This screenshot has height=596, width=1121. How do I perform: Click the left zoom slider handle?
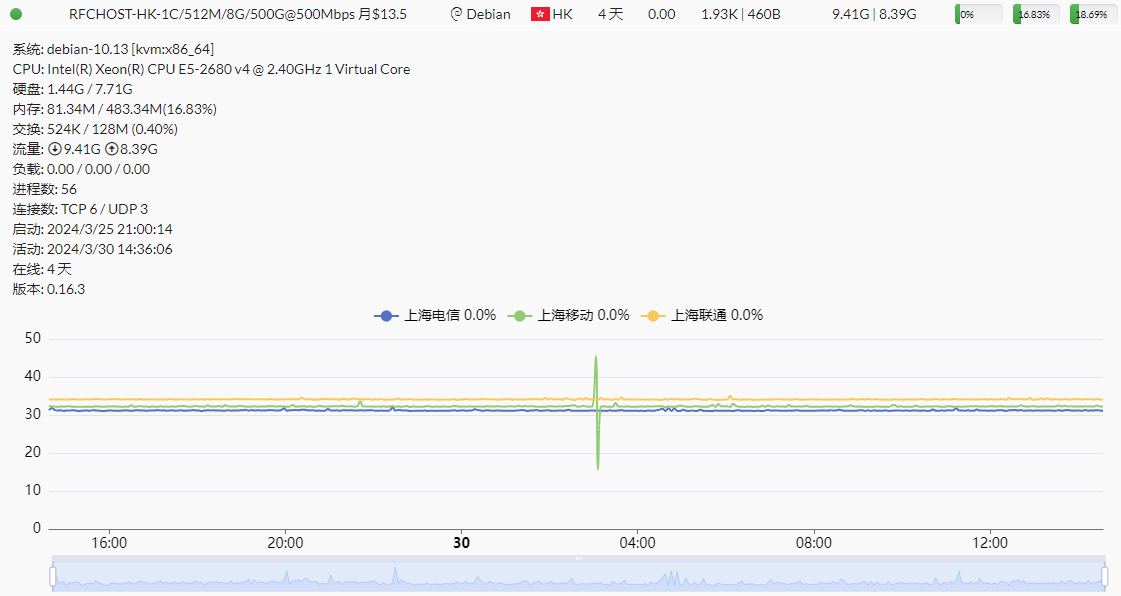click(x=53, y=576)
